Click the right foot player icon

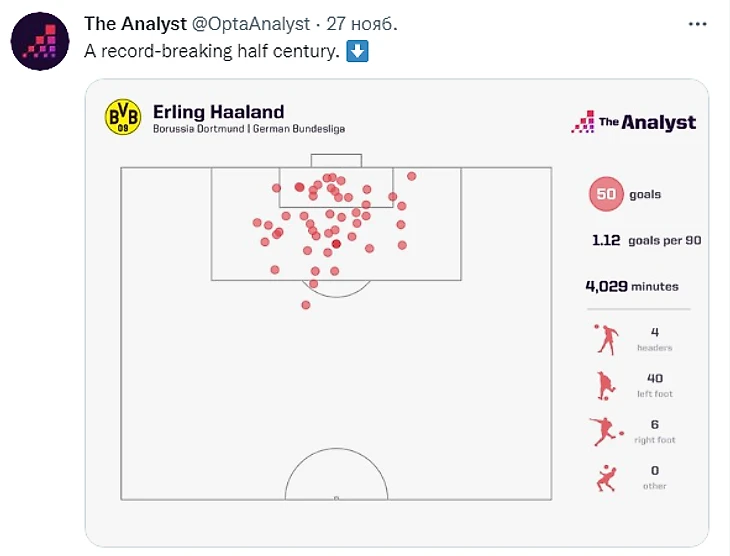point(604,431)
